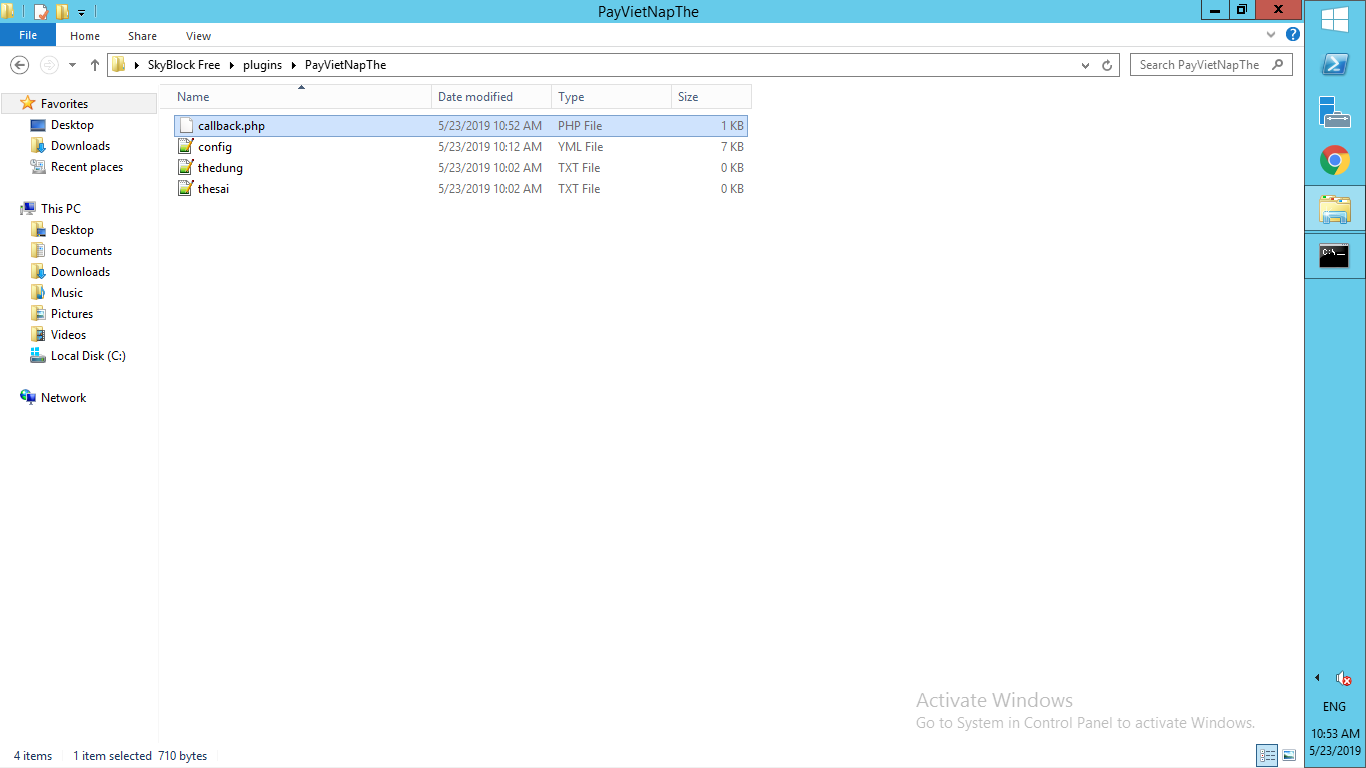The width and height of the screenshot is (1366, 768).
Task: Open Downloads under Favorites
Action: pos(80,146)
